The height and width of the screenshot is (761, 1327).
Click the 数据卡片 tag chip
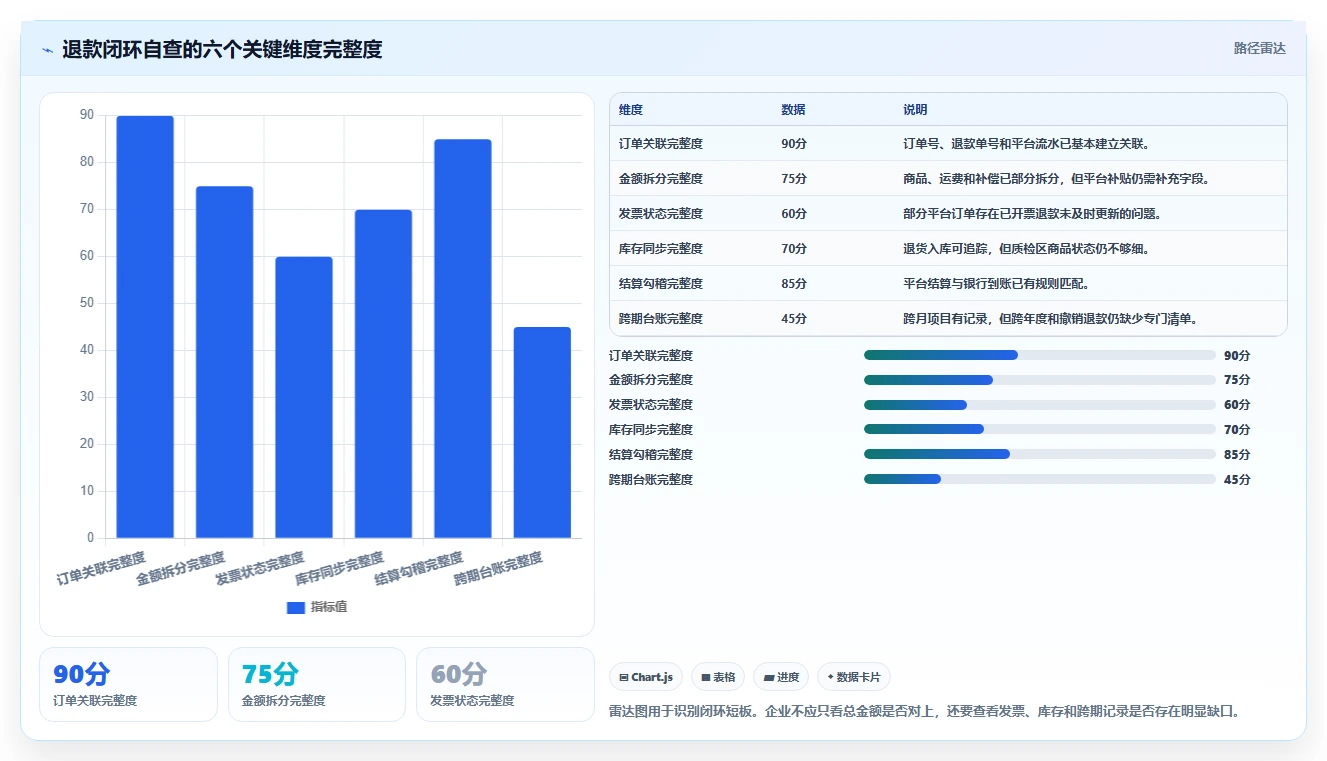(854, 677)
